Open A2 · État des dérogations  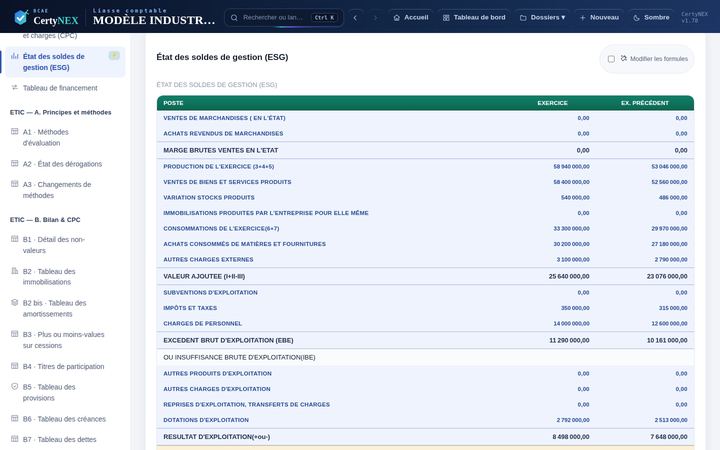[63, 164]
